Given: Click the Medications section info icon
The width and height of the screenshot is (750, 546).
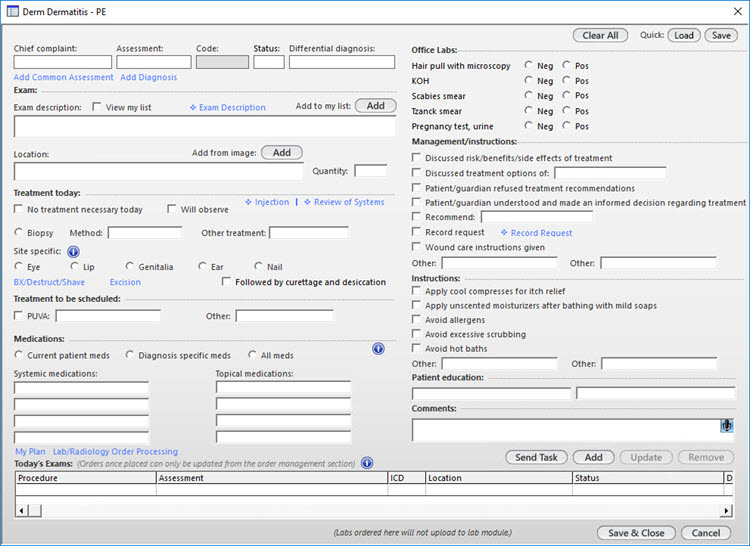Looking at the screenshot, I should tap(378, 349).
